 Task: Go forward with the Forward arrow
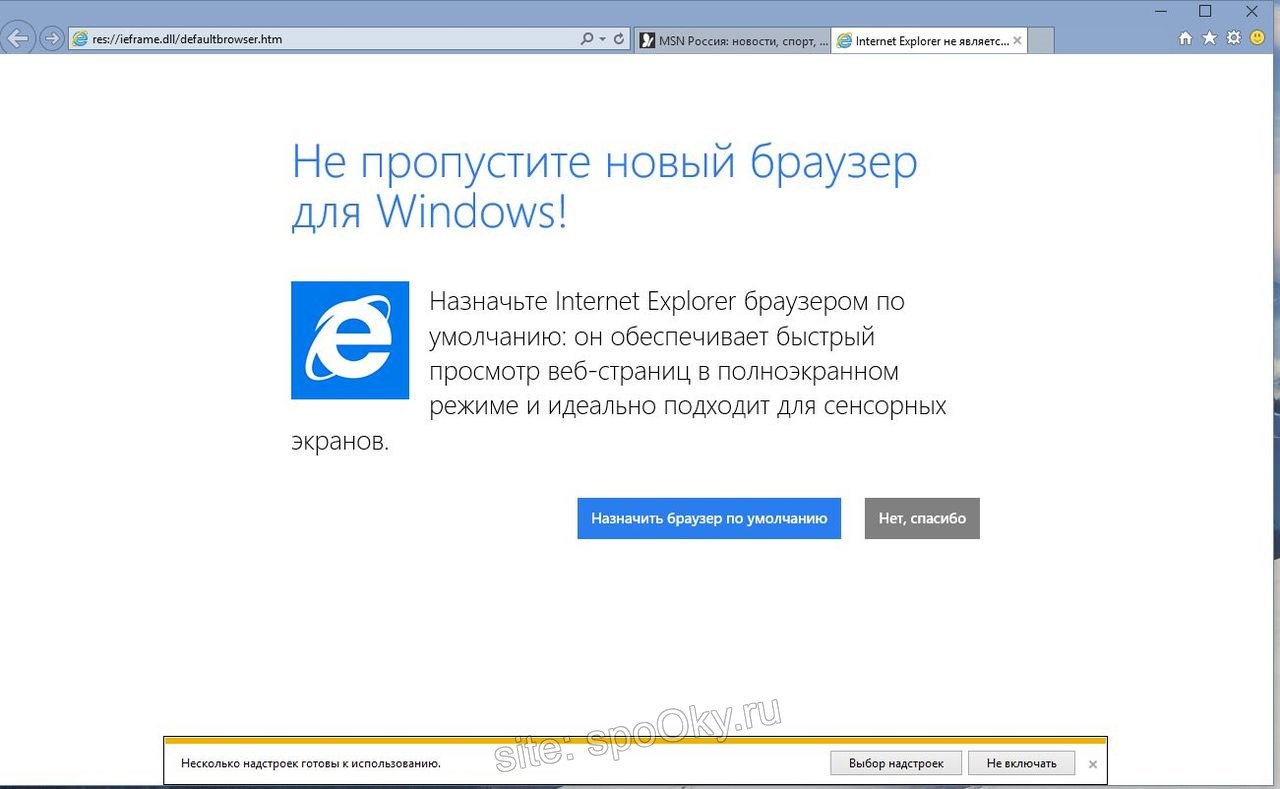click(x=51, y=39)
